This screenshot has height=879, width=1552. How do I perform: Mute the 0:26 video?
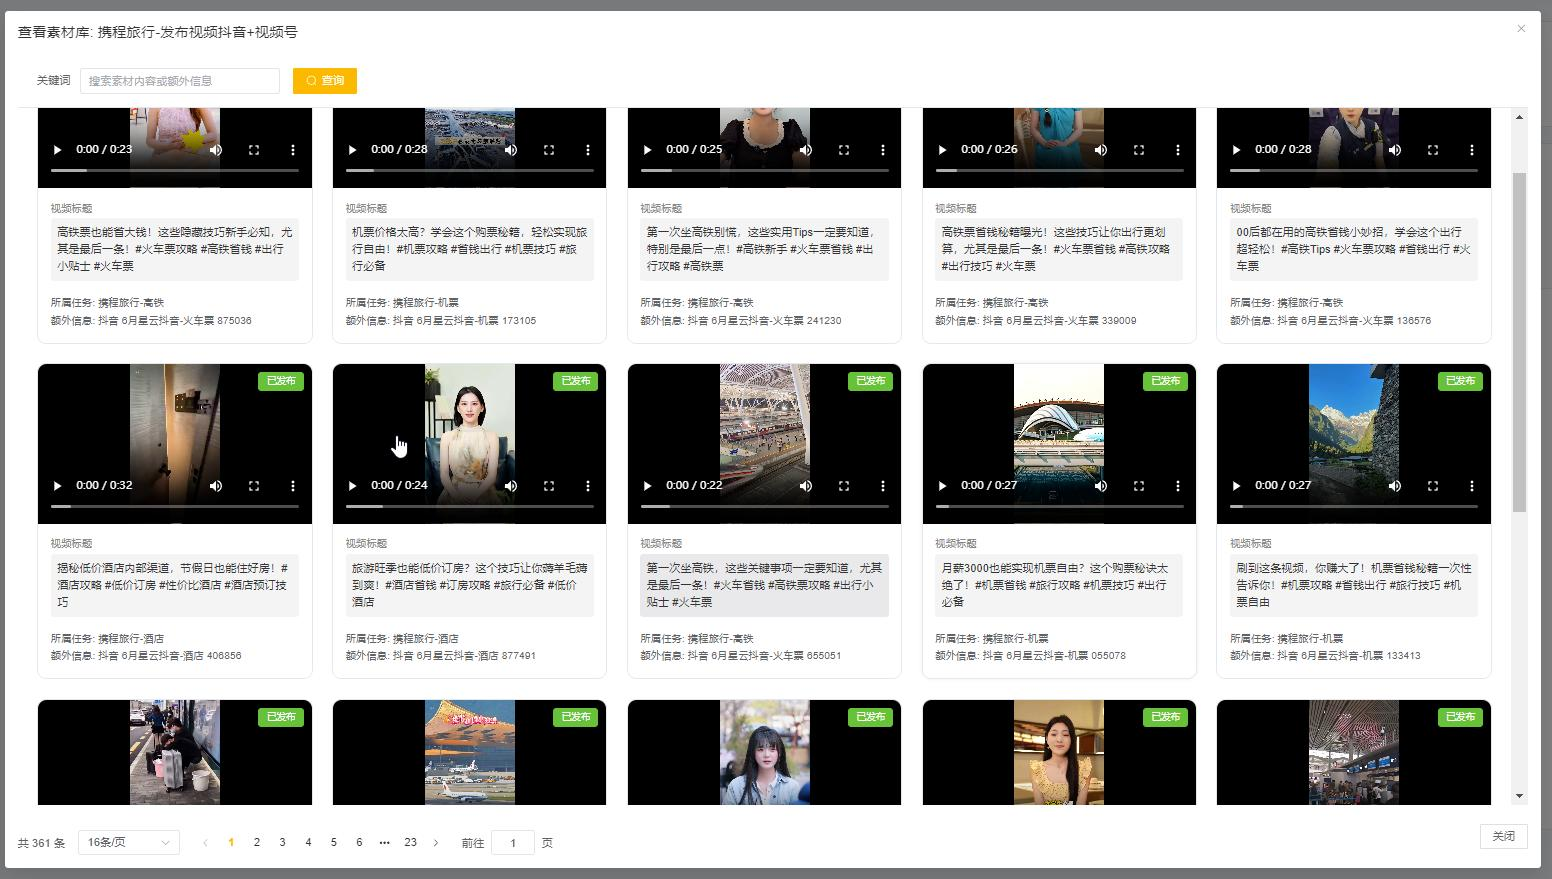1101,150
